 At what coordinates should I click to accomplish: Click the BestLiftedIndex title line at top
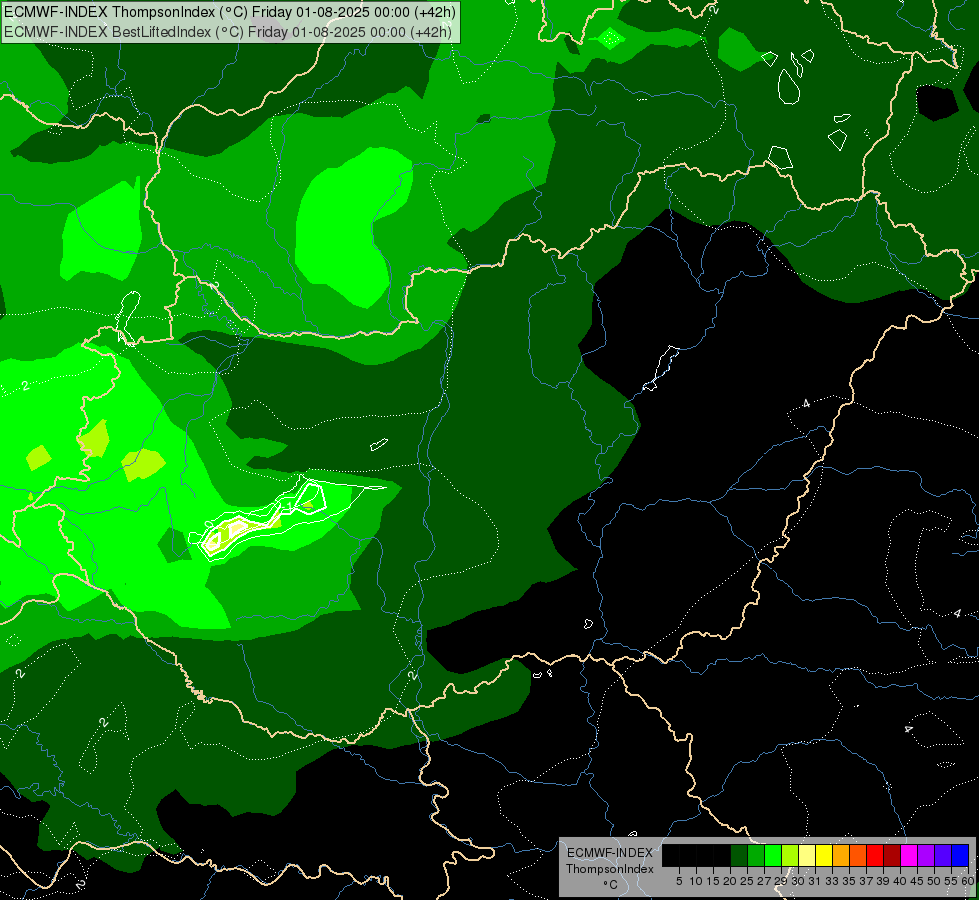click(227, 32)
